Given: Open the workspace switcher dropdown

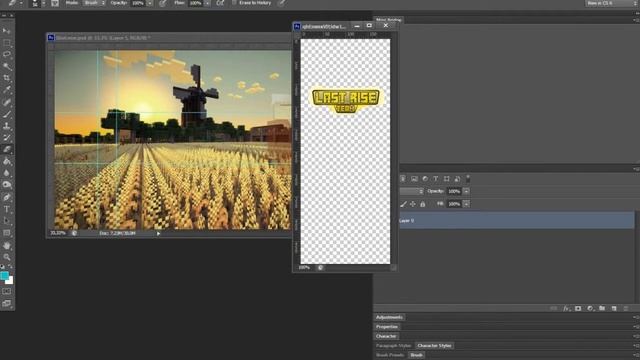Looking at the screenshot, I should pos(611,3).
